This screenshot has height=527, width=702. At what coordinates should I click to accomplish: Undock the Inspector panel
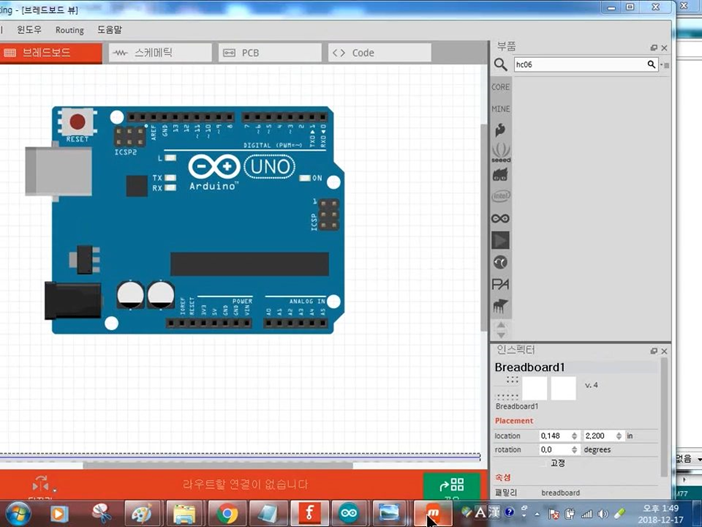[x=654, y=351]
